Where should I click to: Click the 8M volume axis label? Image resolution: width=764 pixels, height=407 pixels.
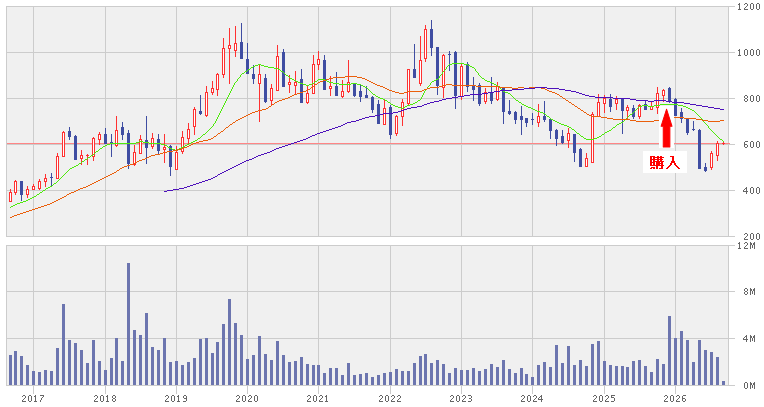click(x=750, y=292)
